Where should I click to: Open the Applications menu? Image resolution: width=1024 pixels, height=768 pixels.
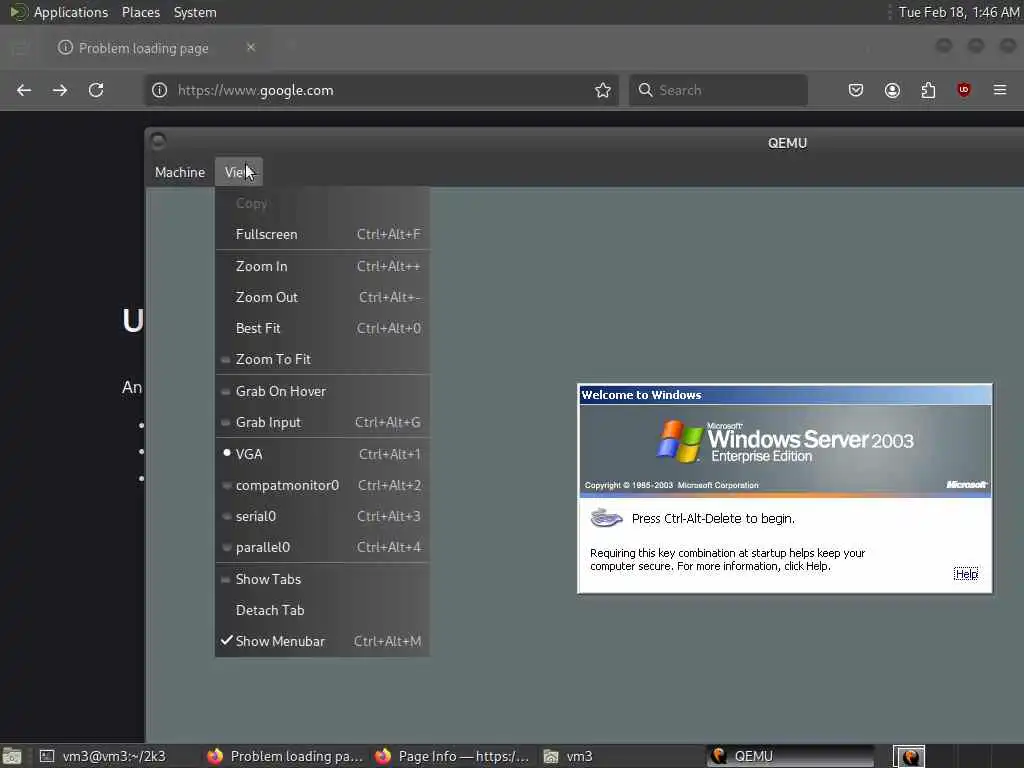(x=71, y=12)
